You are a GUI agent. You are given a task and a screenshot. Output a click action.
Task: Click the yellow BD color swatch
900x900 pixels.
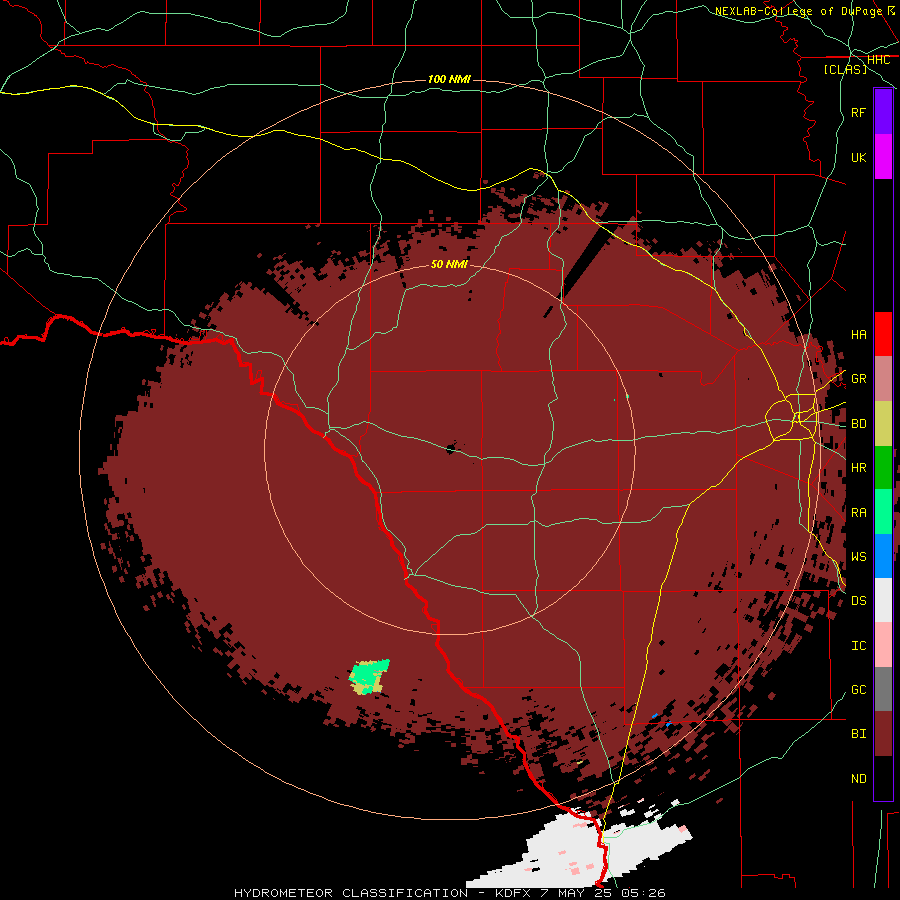(883, 424)
